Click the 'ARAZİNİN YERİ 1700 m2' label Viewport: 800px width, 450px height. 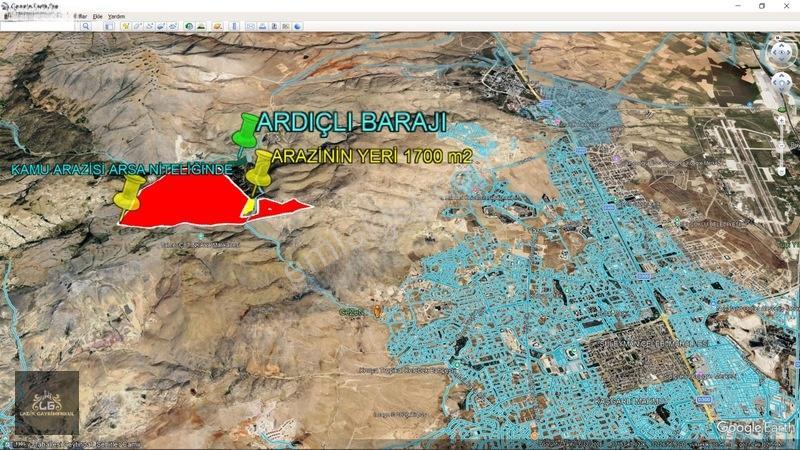tap(372, 156)
